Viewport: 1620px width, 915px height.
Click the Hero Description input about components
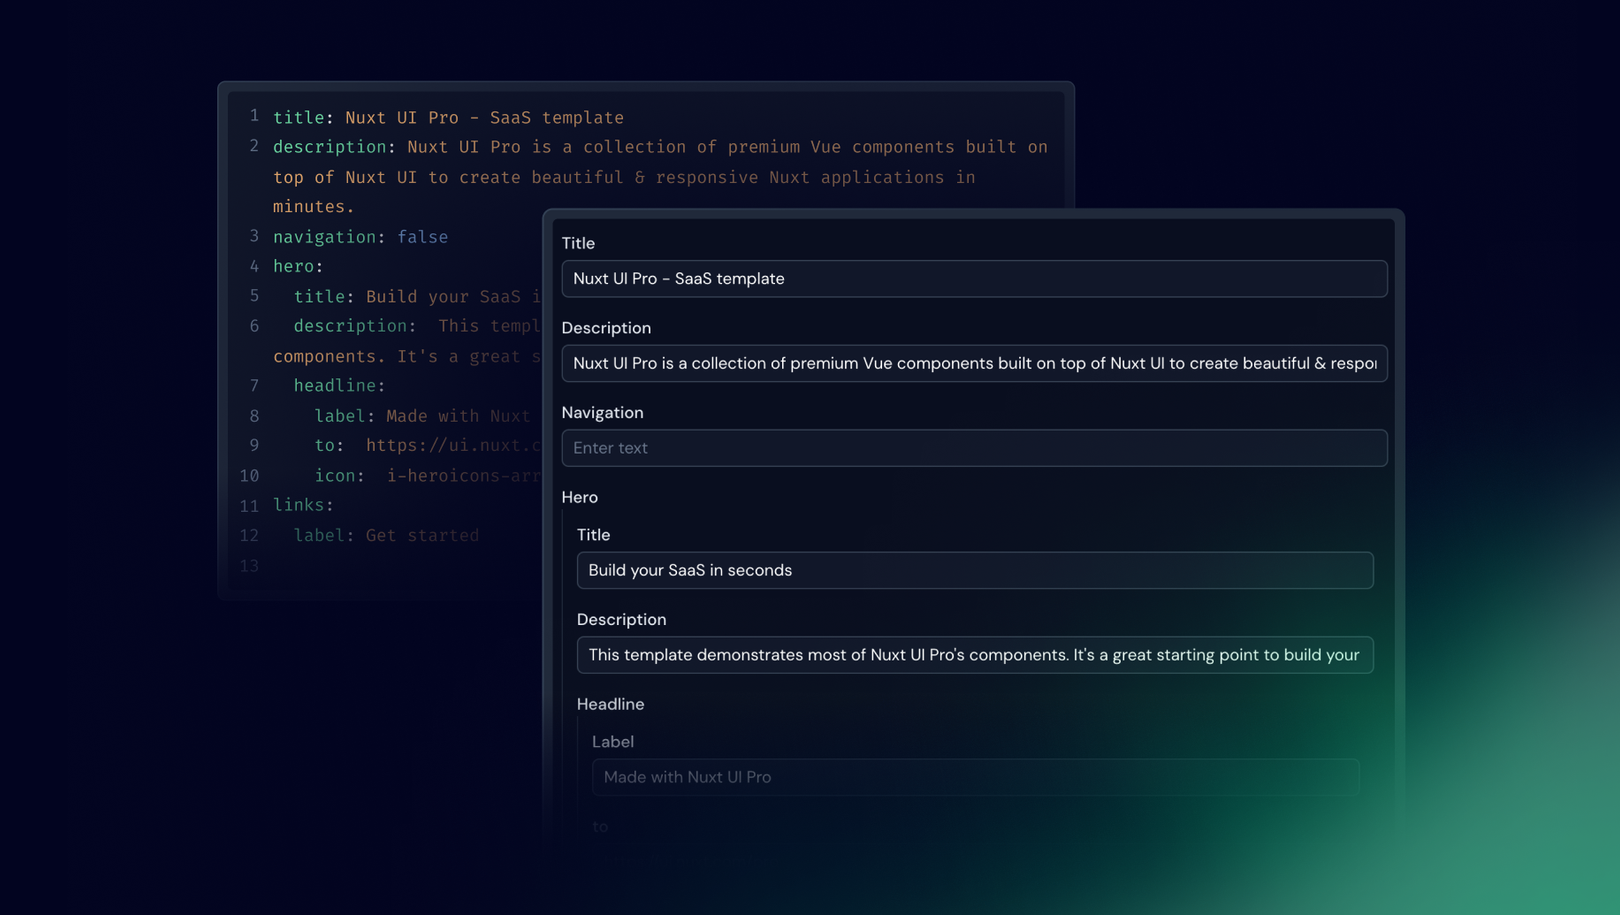click(974, 655)
